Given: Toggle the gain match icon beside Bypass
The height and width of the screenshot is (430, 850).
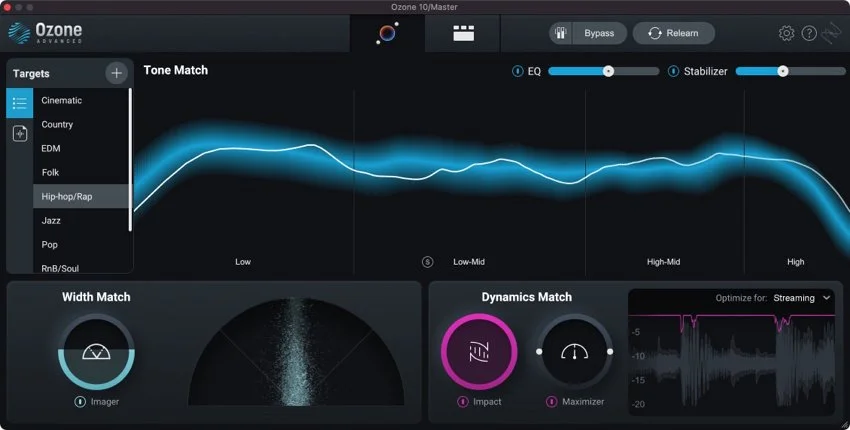Looking at the screenshot, I should pos(561,33).
